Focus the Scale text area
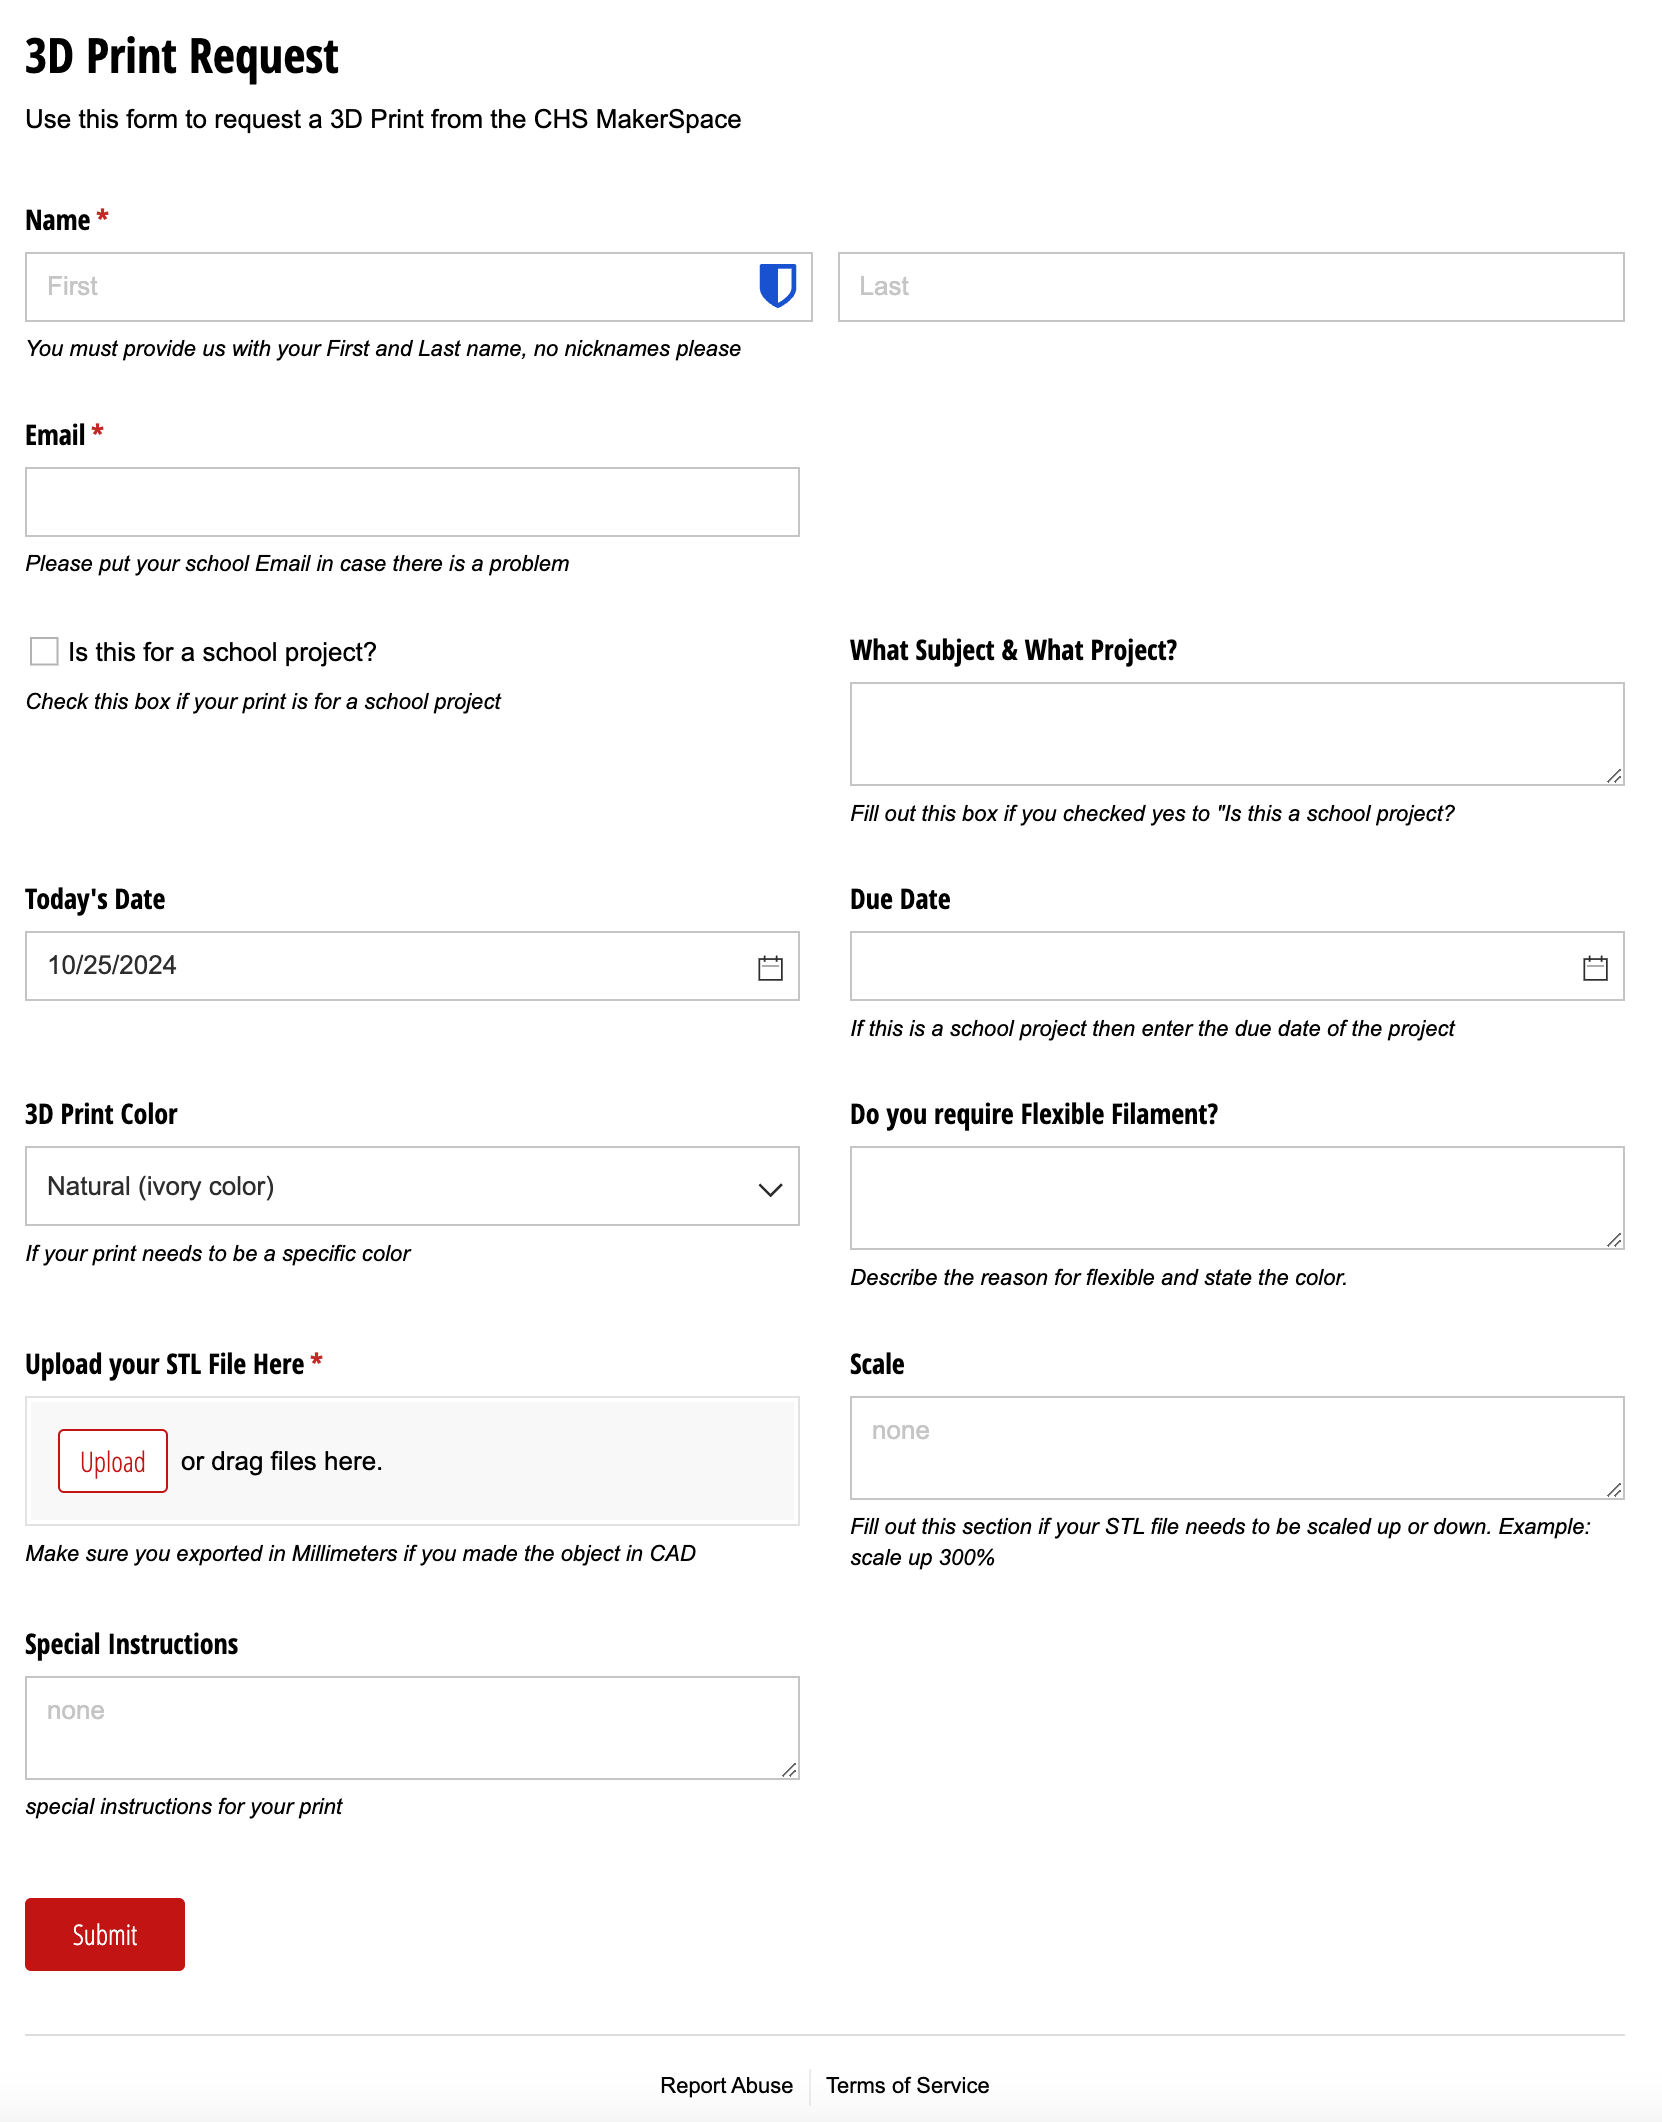 coord(1236,1447)
